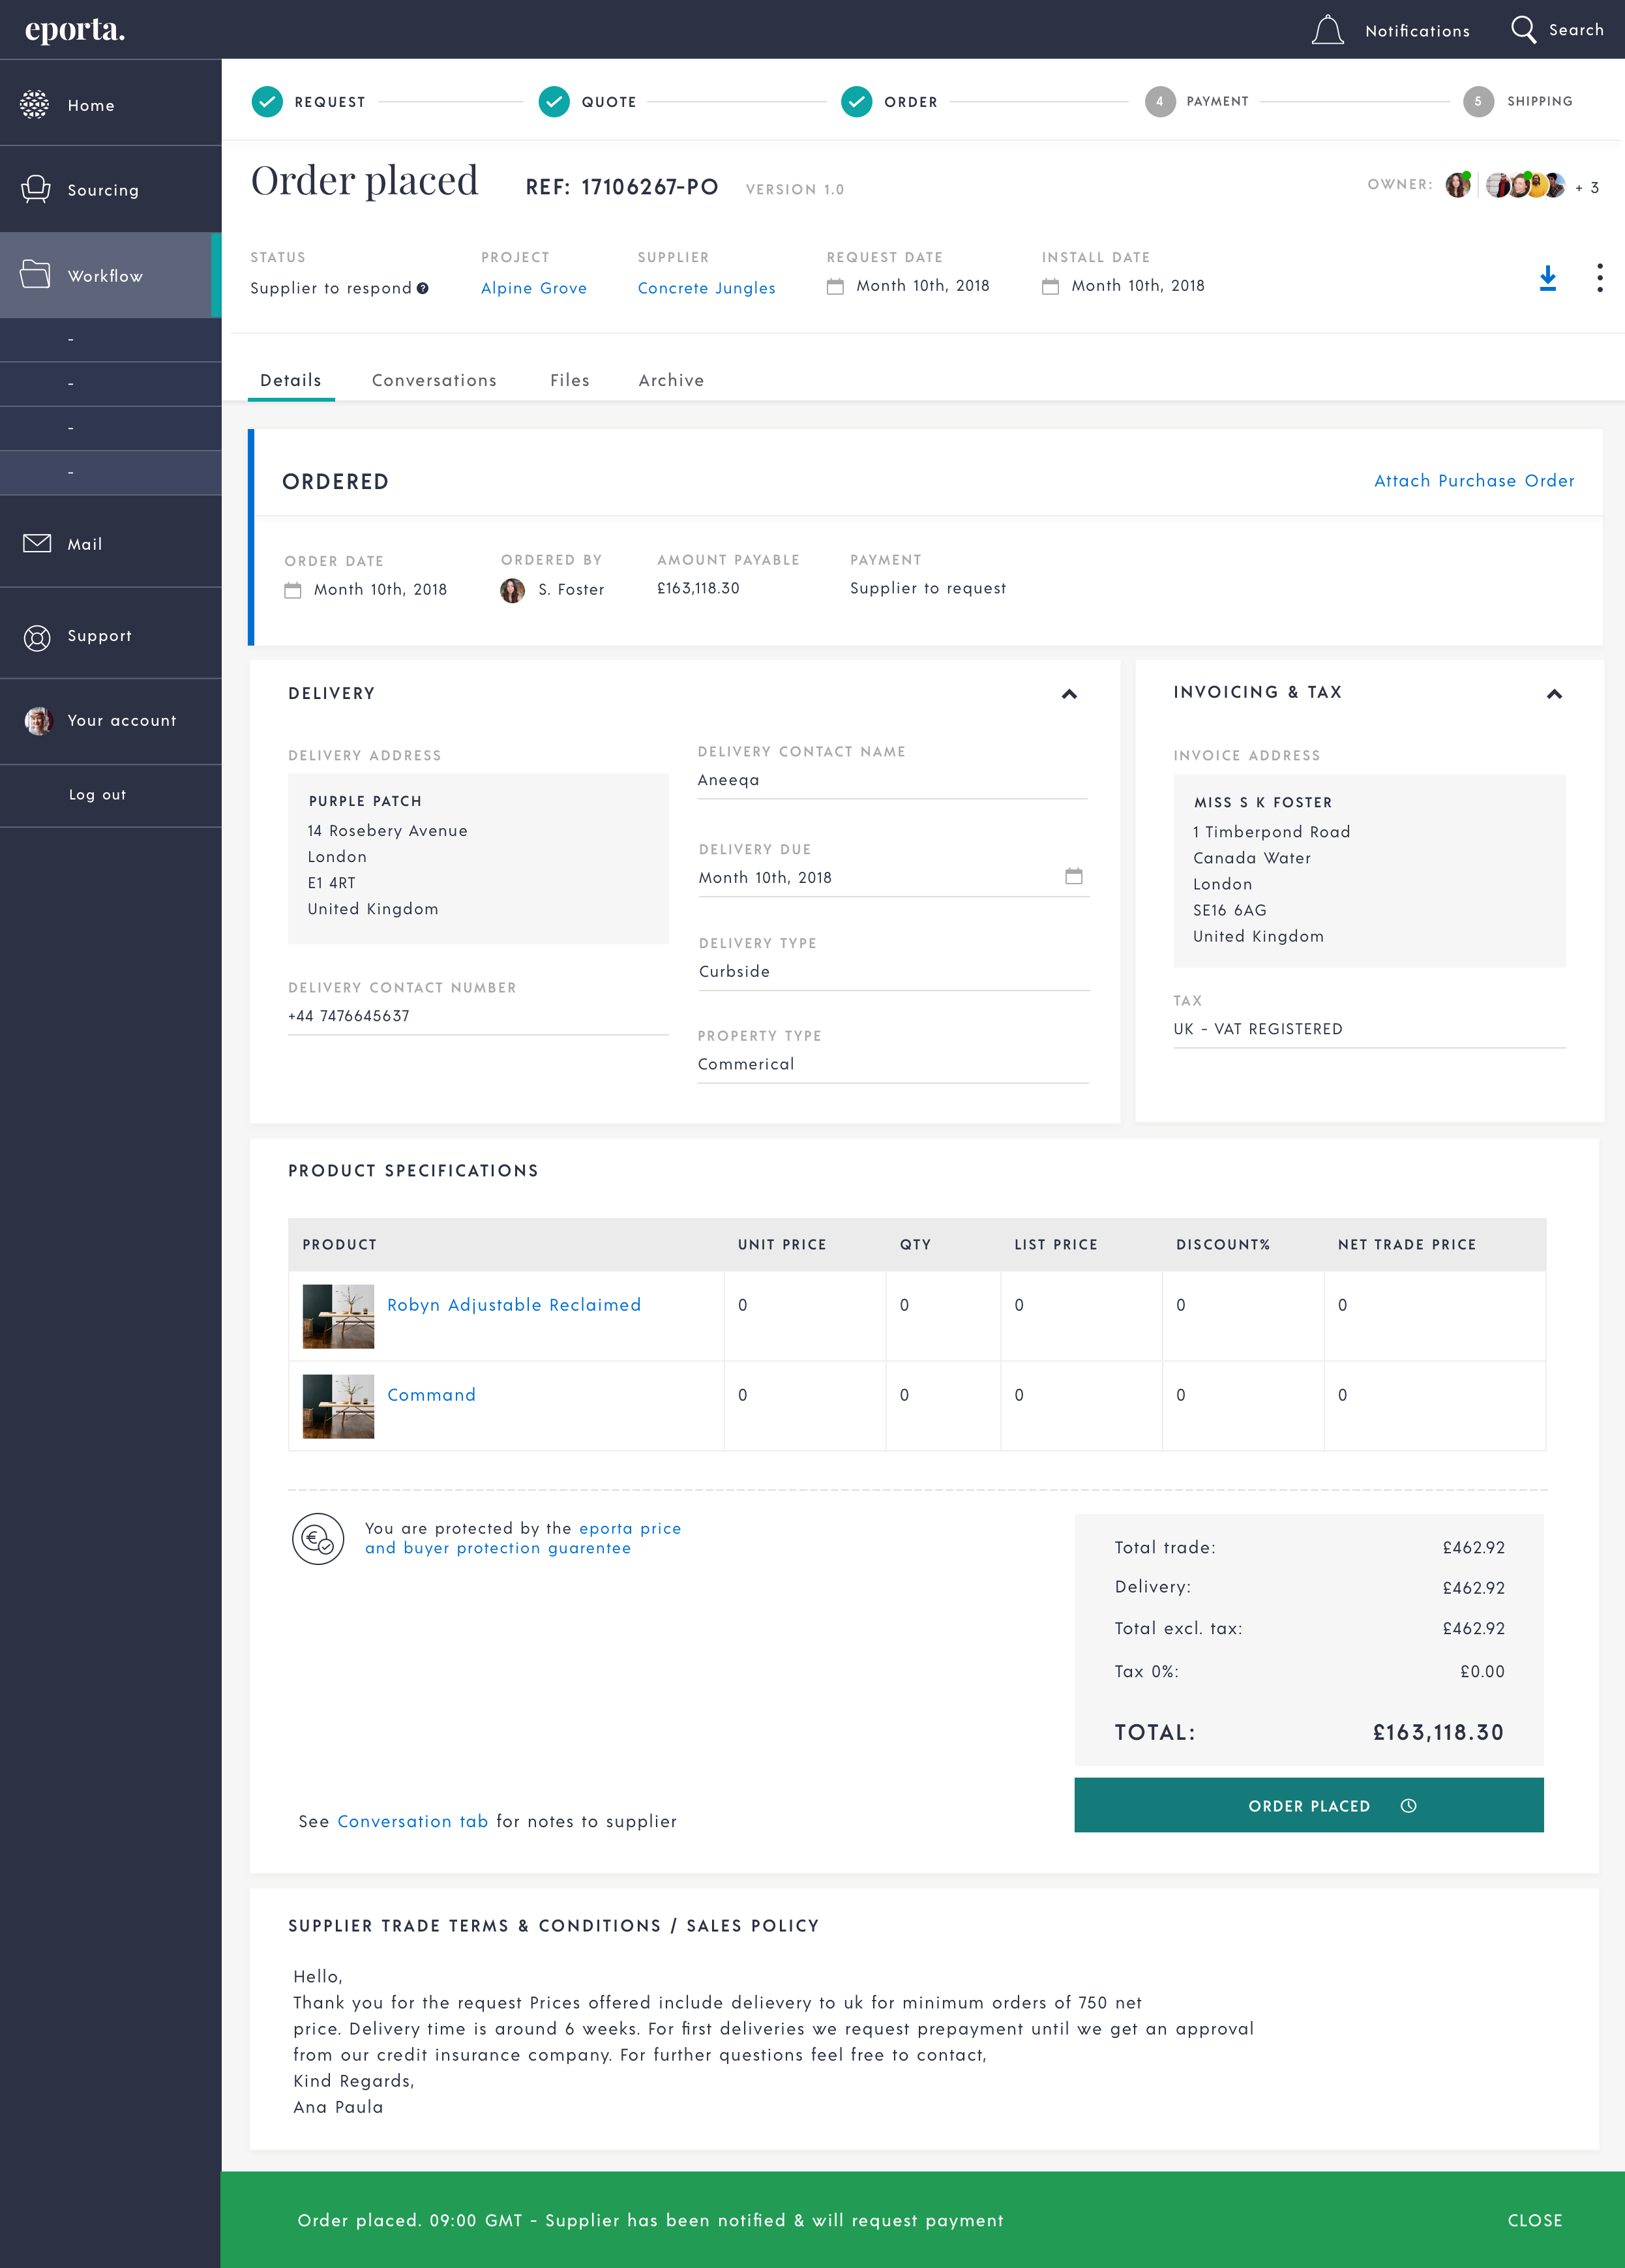Open the Conversation tab link

point(413,1822)
